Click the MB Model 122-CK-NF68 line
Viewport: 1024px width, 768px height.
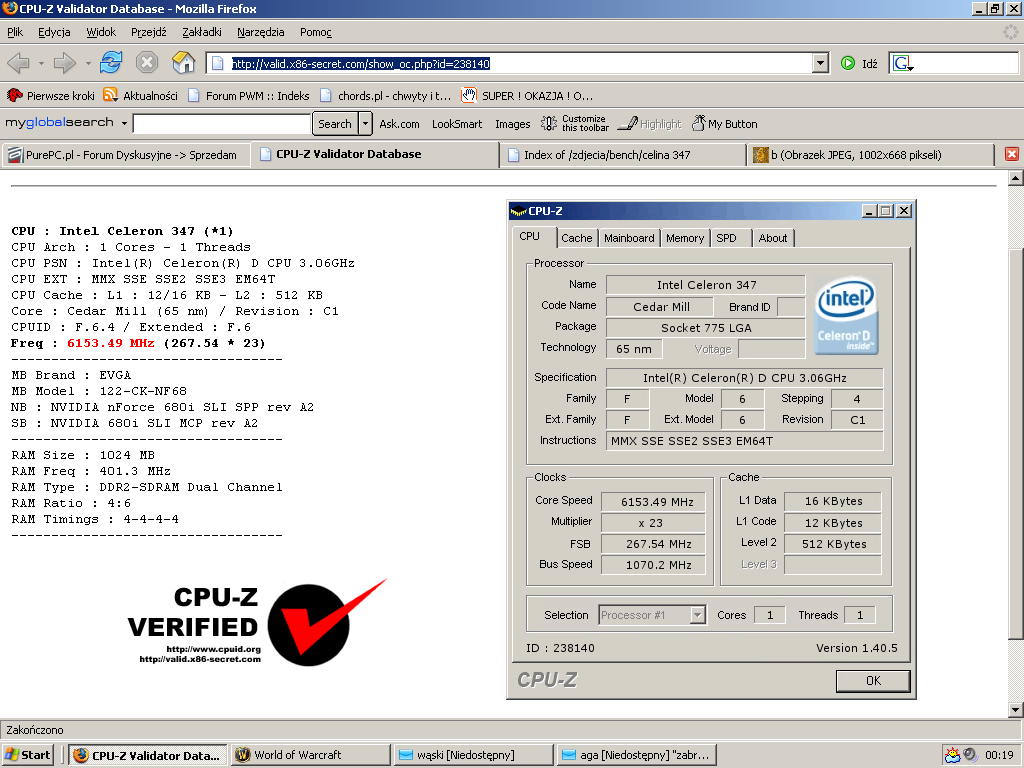(x=99, y=391)
